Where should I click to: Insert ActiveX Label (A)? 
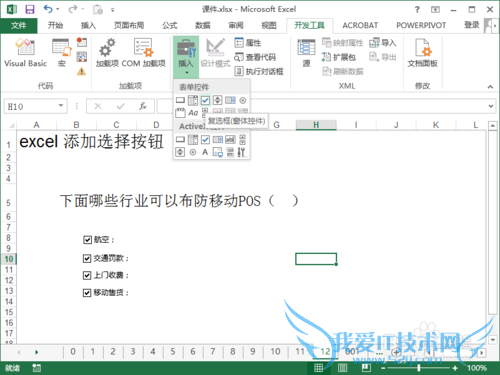[205, 152]
